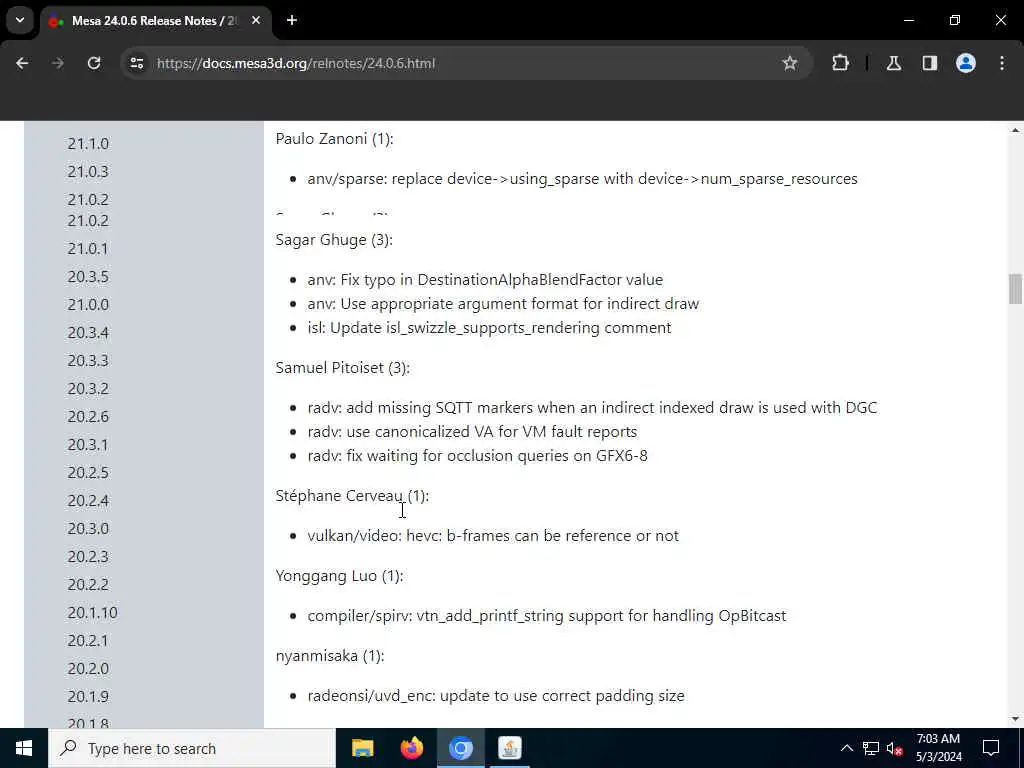
Task: Open Chrome three-dot menu
Action: point(1002,63)
